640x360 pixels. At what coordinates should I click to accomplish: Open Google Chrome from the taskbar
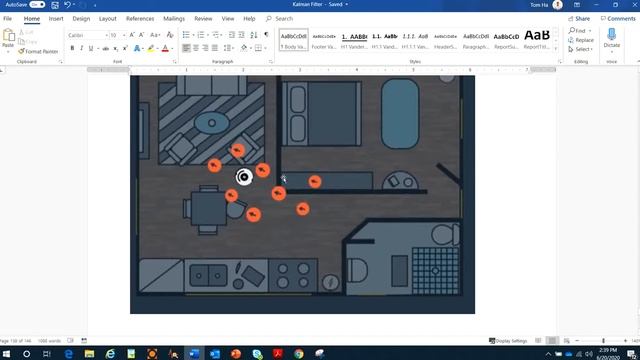[x=299, y=353]
